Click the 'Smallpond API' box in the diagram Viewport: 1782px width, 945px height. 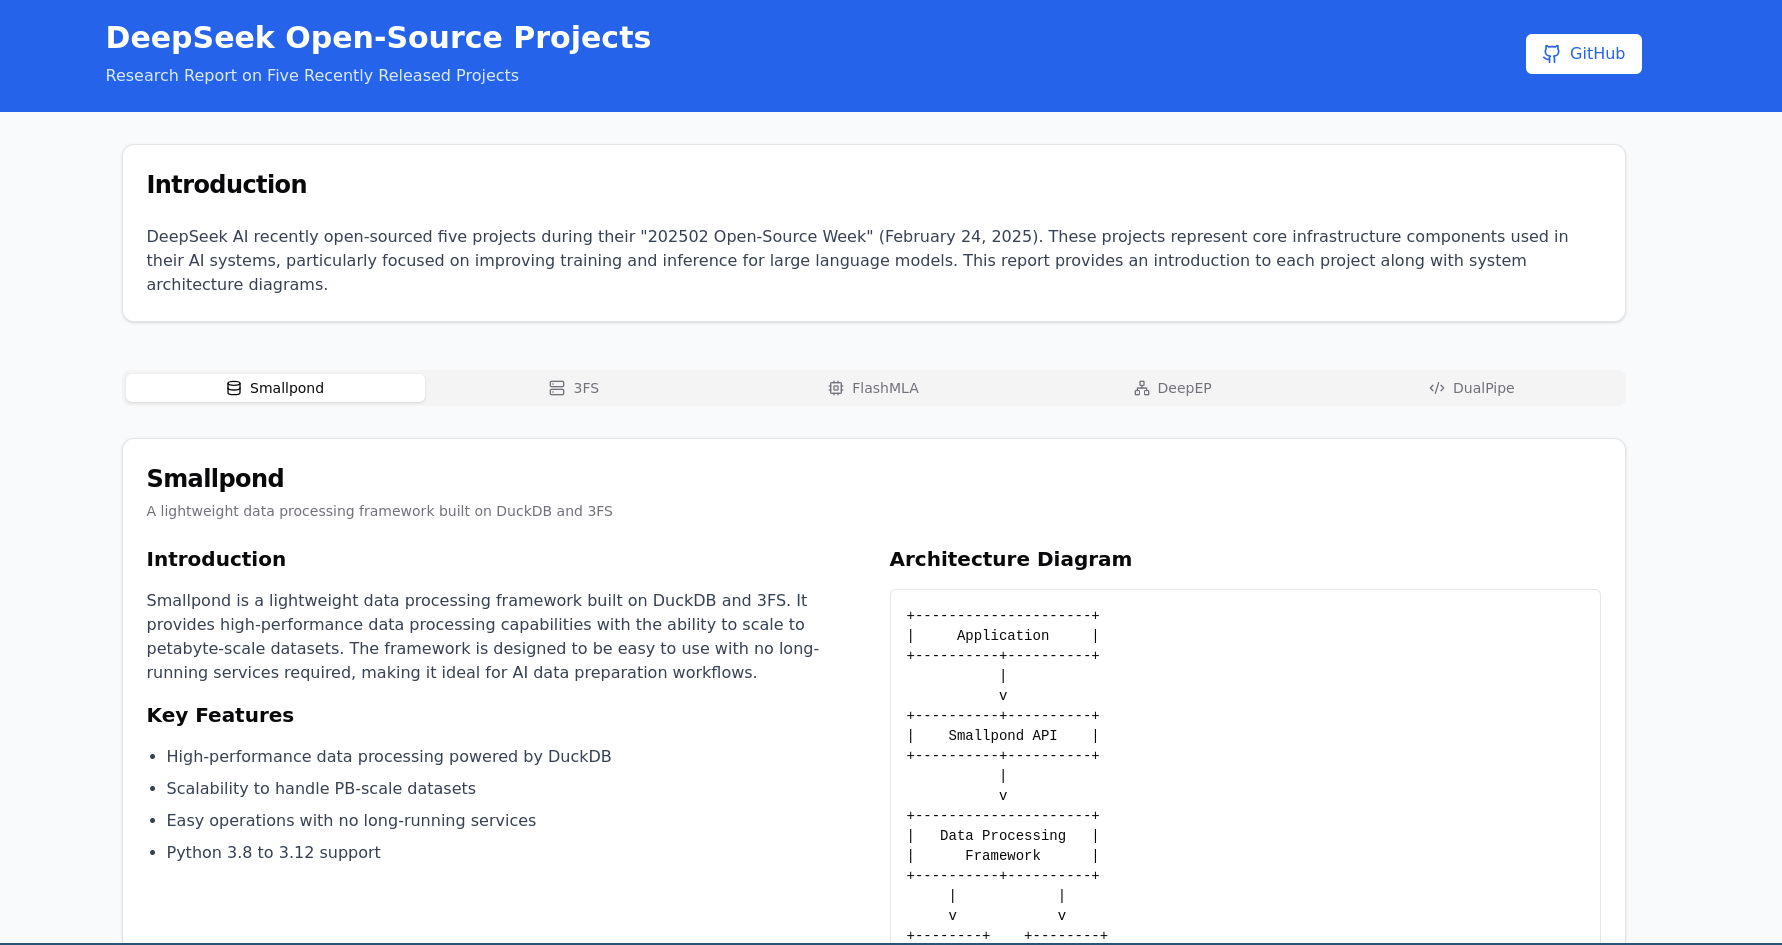(1003, 736)
